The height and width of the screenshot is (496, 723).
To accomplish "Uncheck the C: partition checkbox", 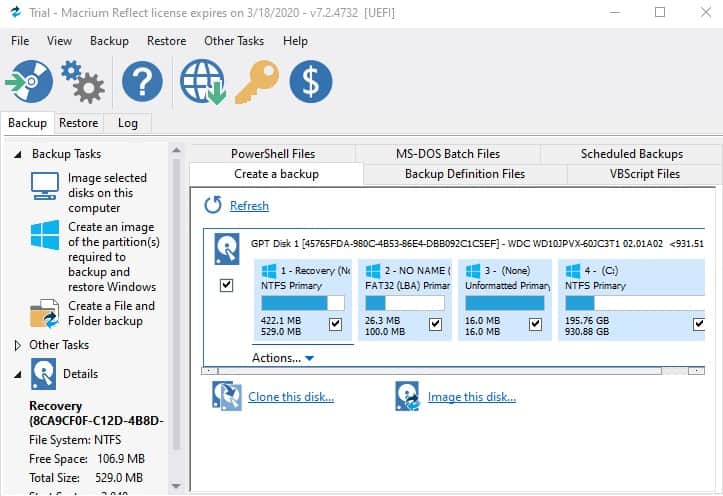I will (699, 325).
